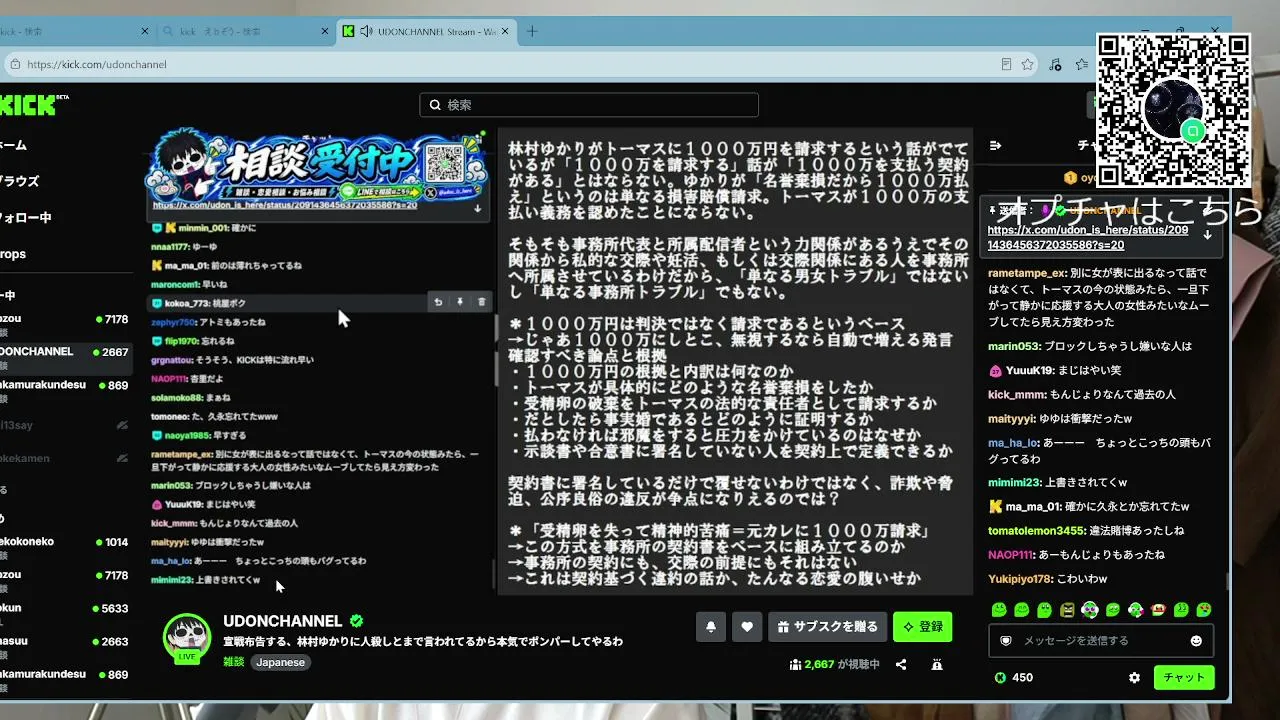Click the notification bell button
Viewport: 1280px width, 720px height.
coord(711,627)
